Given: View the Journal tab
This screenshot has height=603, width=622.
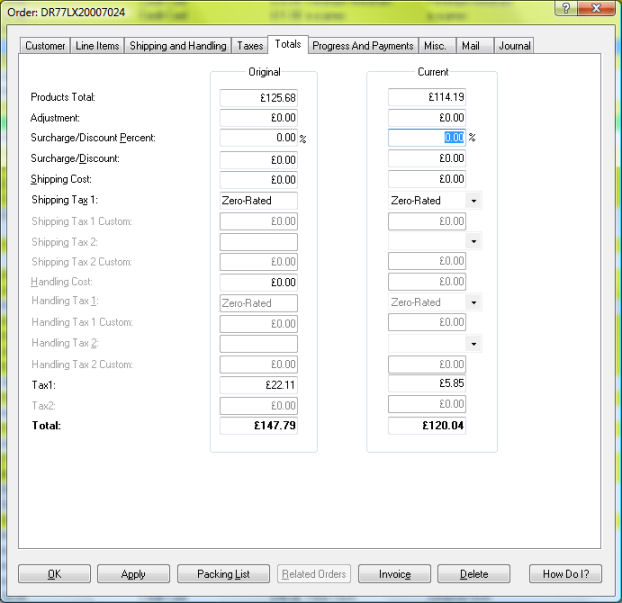Looking at the screenshot, I should (514, 46).
